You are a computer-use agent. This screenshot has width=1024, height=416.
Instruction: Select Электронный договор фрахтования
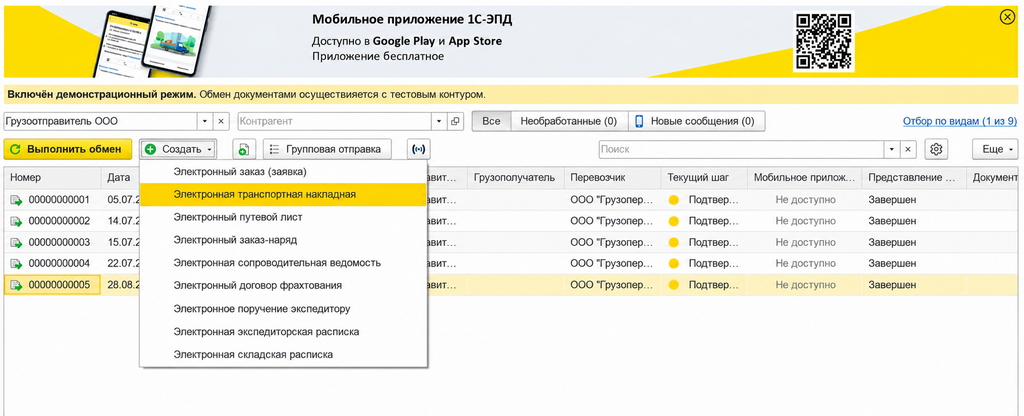283,286
